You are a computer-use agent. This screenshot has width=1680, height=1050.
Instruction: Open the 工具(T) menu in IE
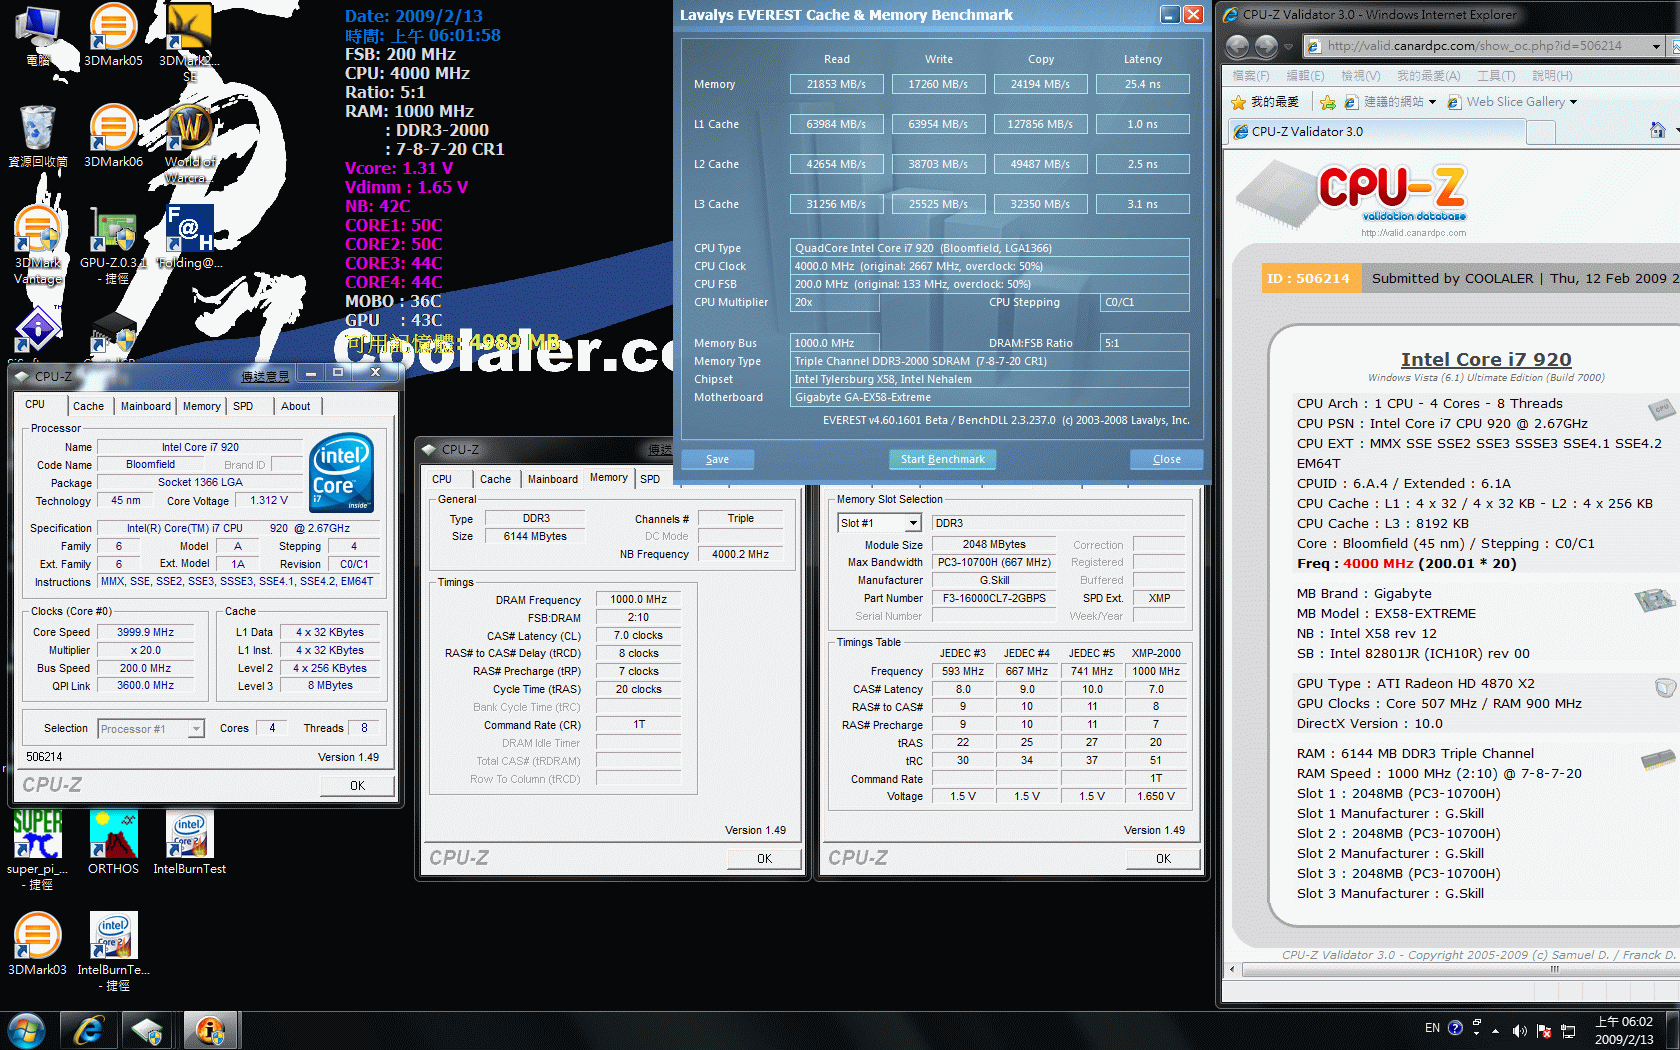click(x=1495, y=76)
